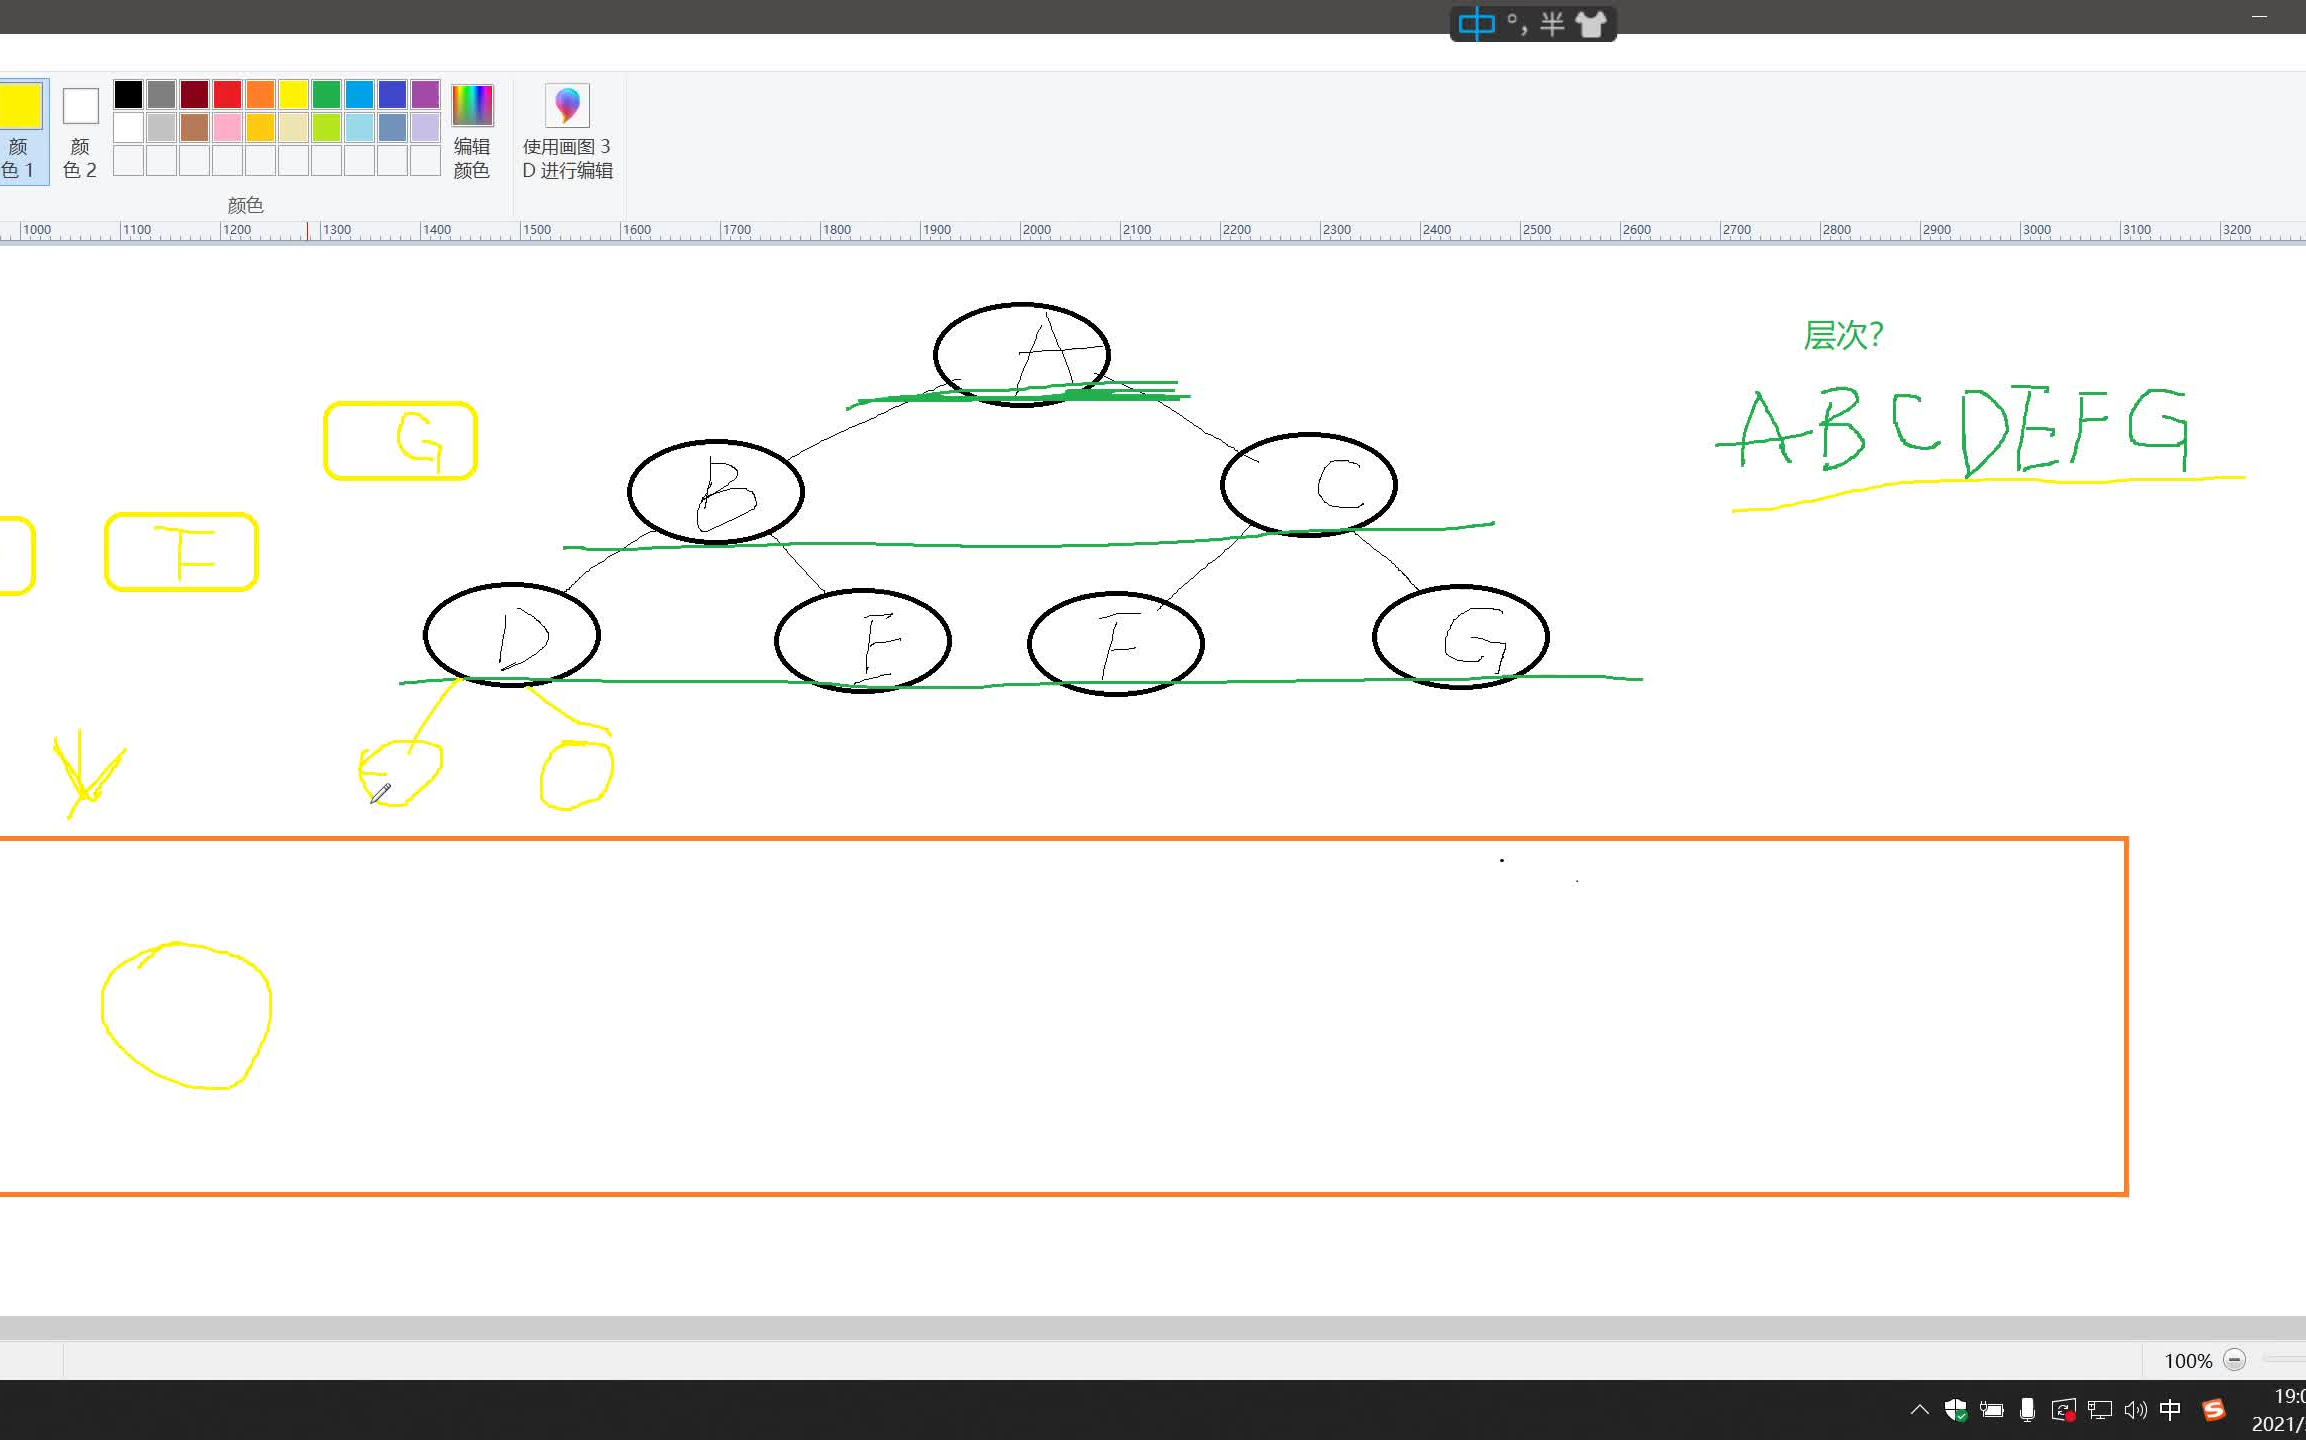Image resolution: width=2306 pixels, height=1440 pixels.
Task: Toggle Chinese/English mode on floating IME bar
Action: click(1476, 24)
